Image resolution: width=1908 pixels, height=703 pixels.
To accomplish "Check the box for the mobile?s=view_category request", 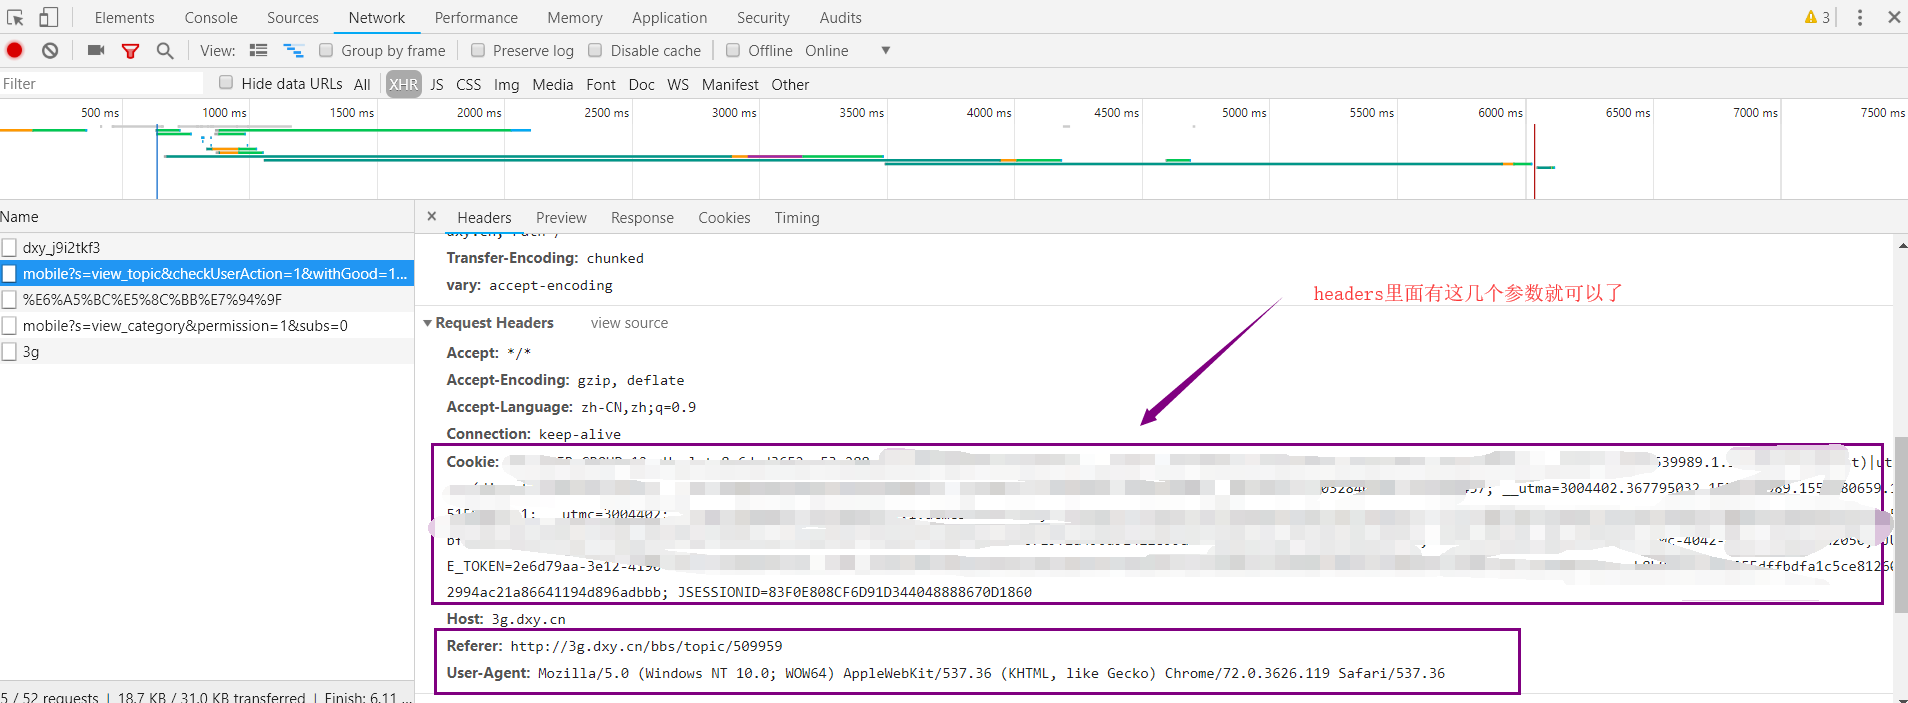I will [9, 325].
